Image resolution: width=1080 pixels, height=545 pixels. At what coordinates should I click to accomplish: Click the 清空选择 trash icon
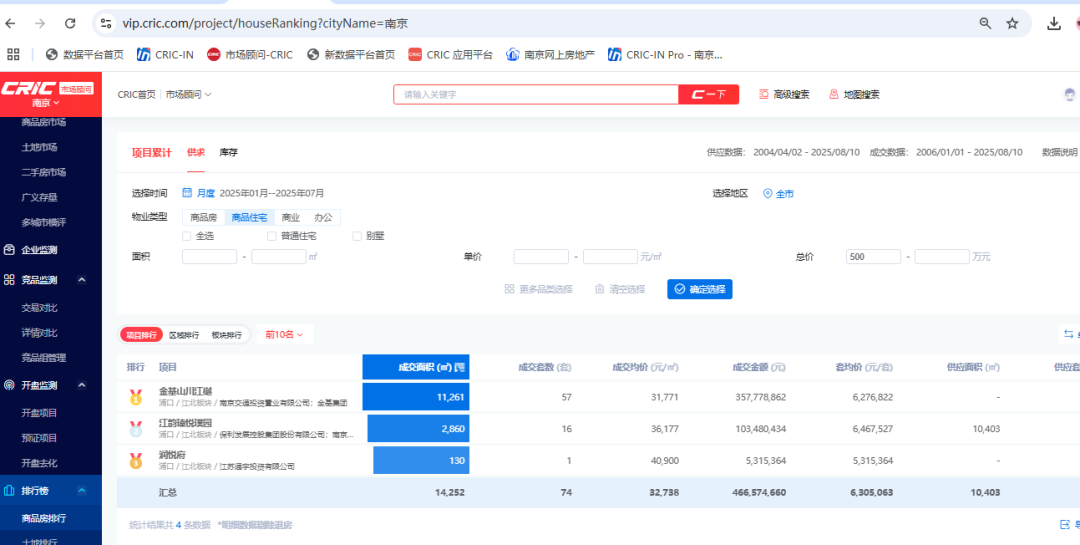[600, 289]
